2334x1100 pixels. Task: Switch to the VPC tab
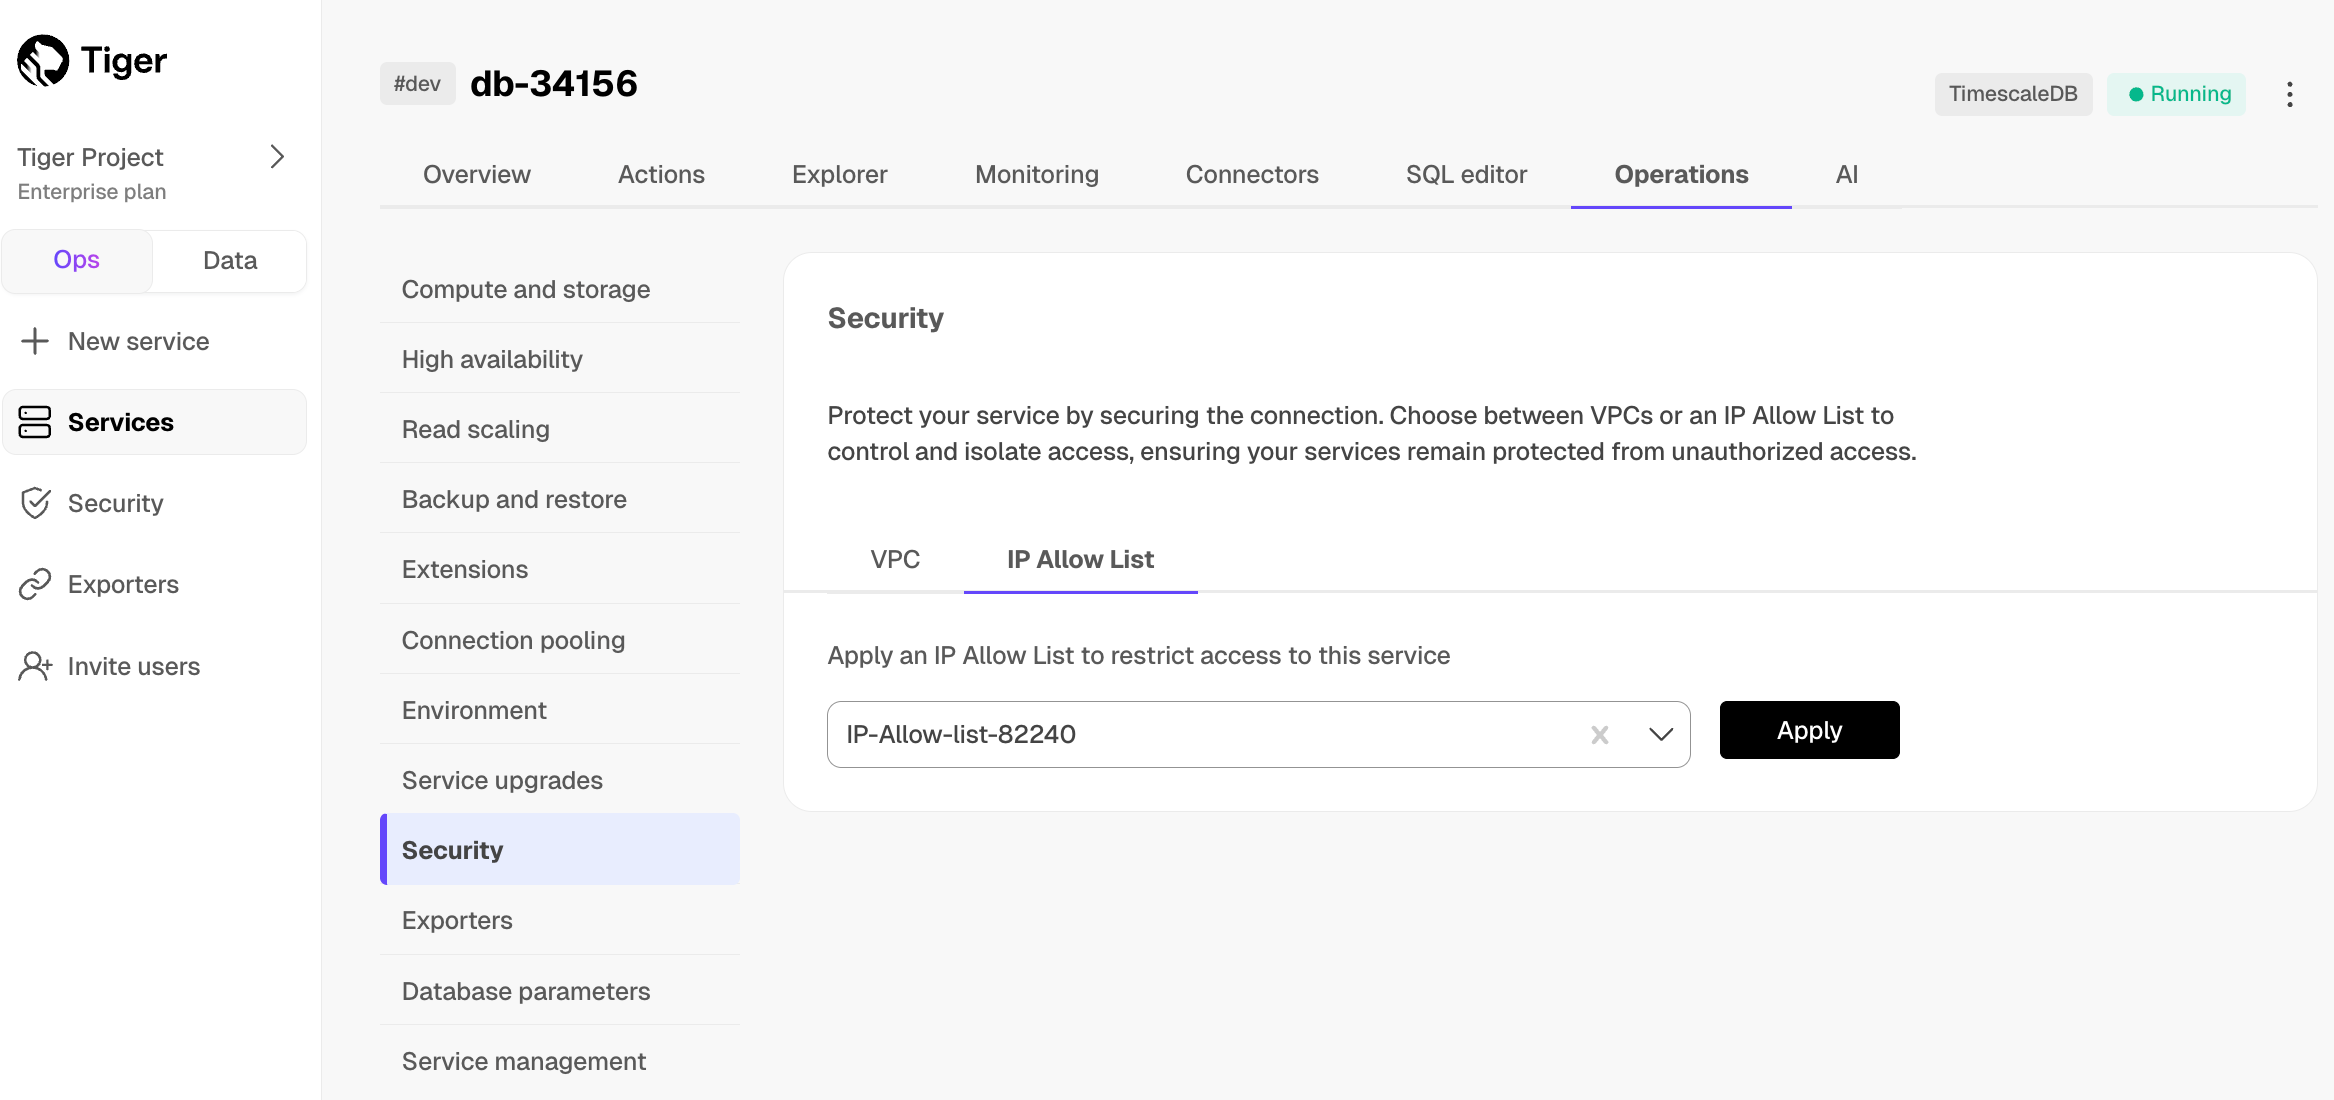(895, 559)
